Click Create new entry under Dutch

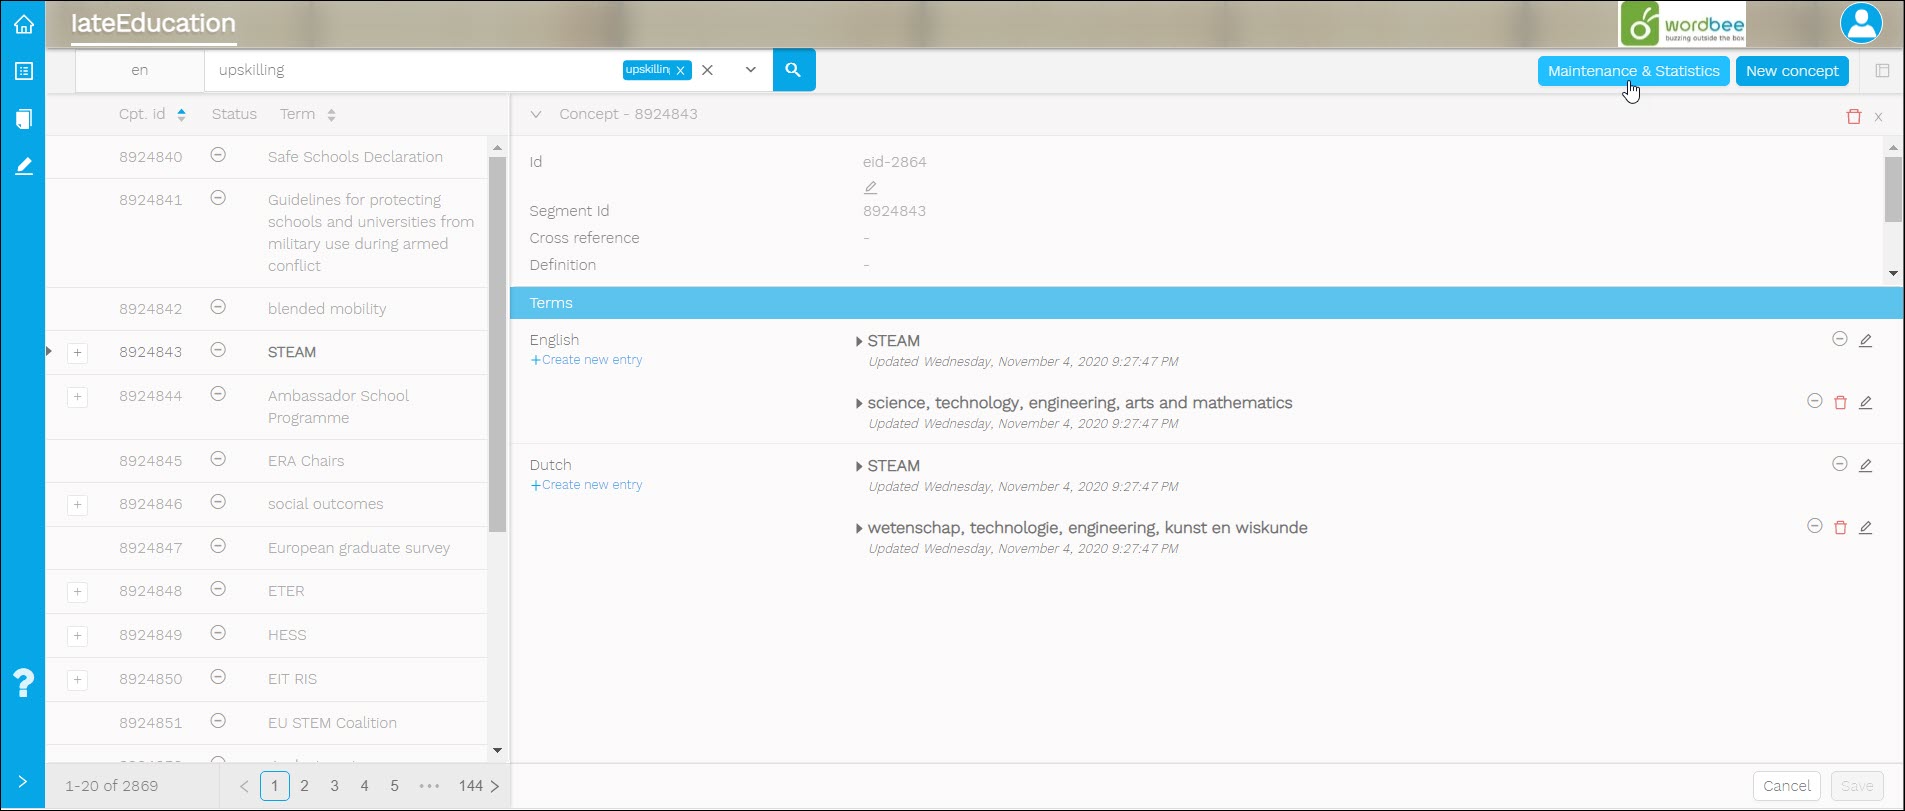587,485
